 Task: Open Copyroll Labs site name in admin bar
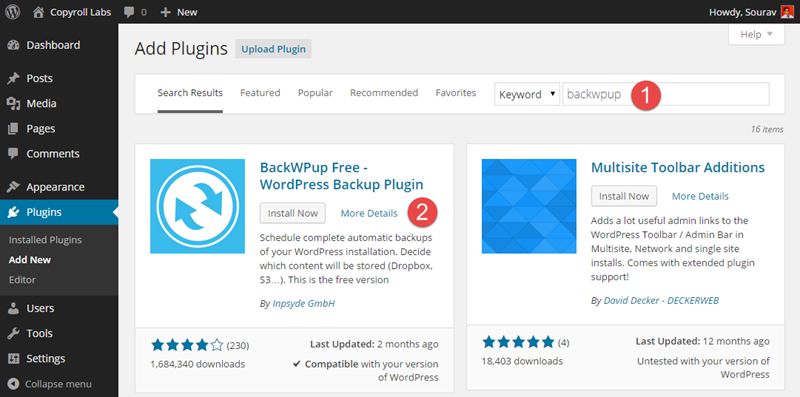point(81,12)
